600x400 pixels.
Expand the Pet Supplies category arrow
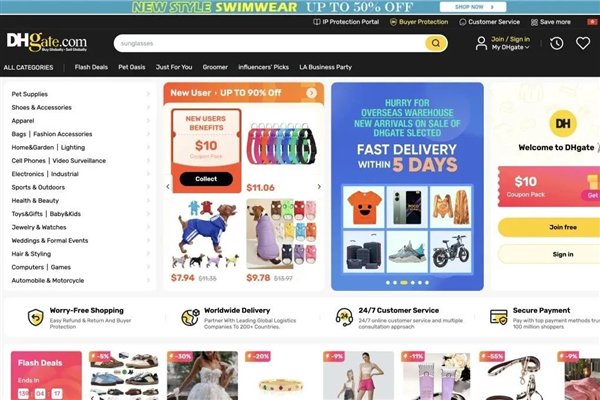[148, 94]
